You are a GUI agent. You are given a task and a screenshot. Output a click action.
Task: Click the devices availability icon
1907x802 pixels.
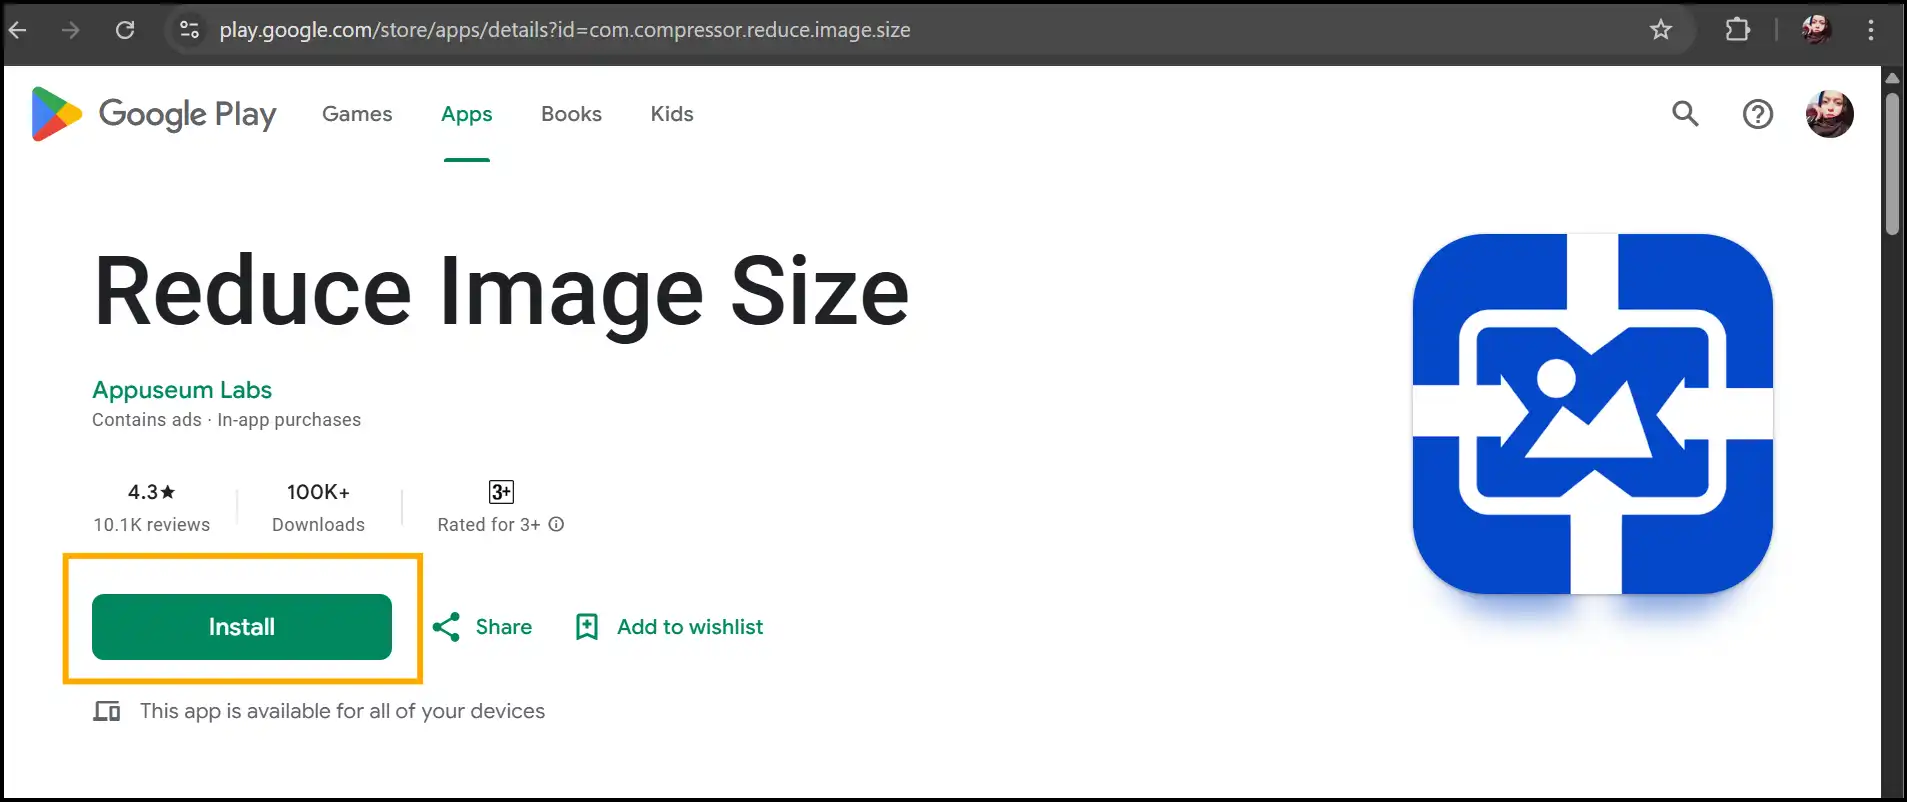(107, 711)
